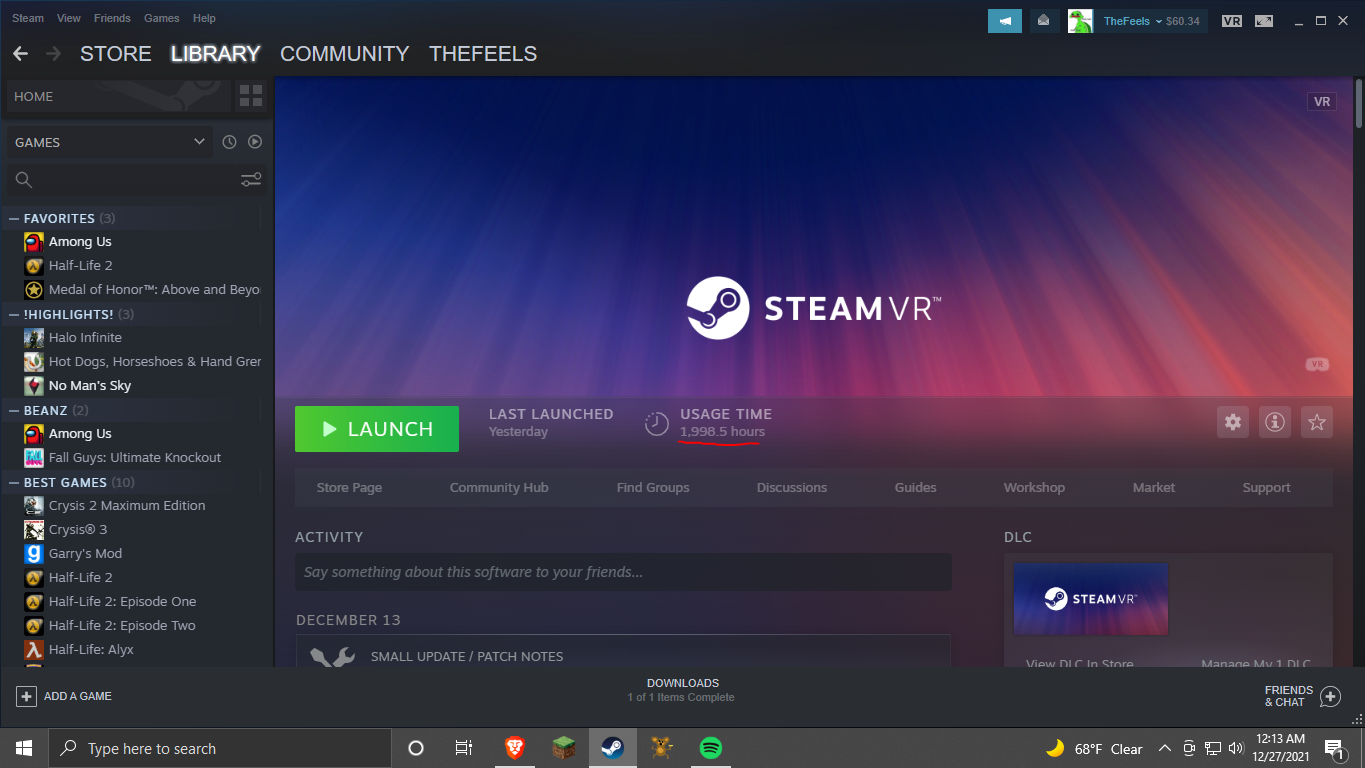Click the TheFeels profile avatar
1365x768 pixels.
point(1080,21)
